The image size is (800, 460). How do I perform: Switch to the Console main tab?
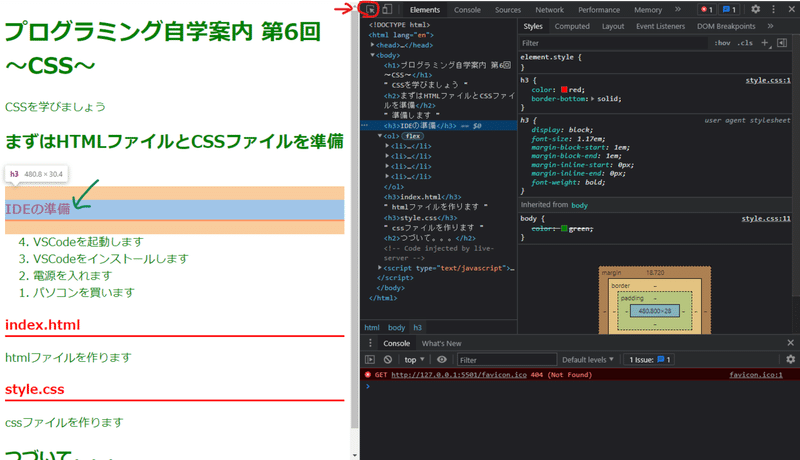[x=467, y=10]
